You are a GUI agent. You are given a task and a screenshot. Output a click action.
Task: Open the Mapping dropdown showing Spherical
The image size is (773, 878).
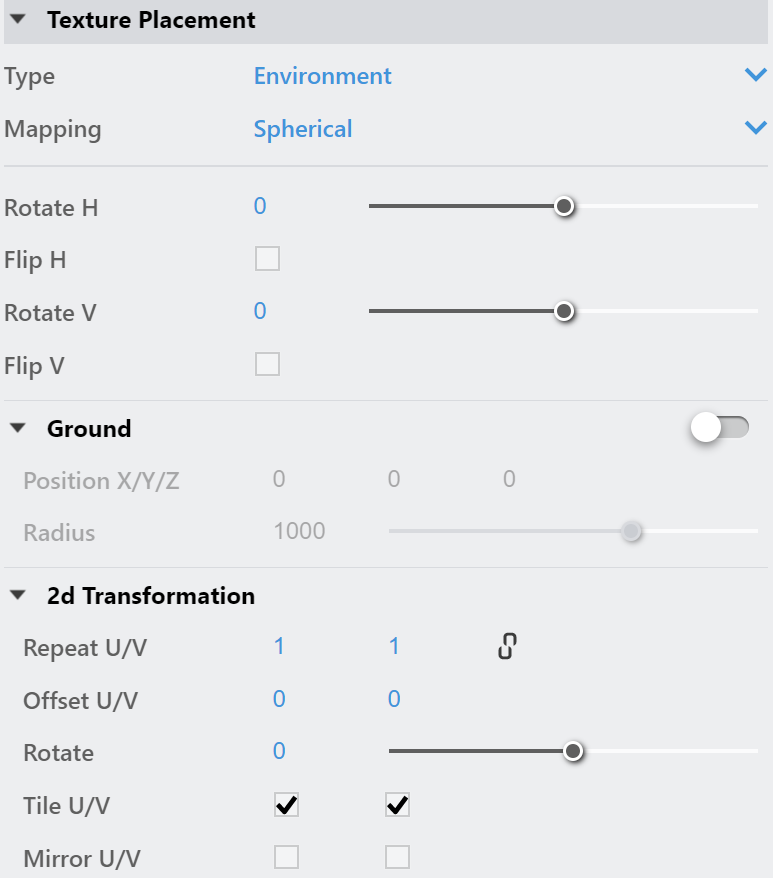coord(510,128)
